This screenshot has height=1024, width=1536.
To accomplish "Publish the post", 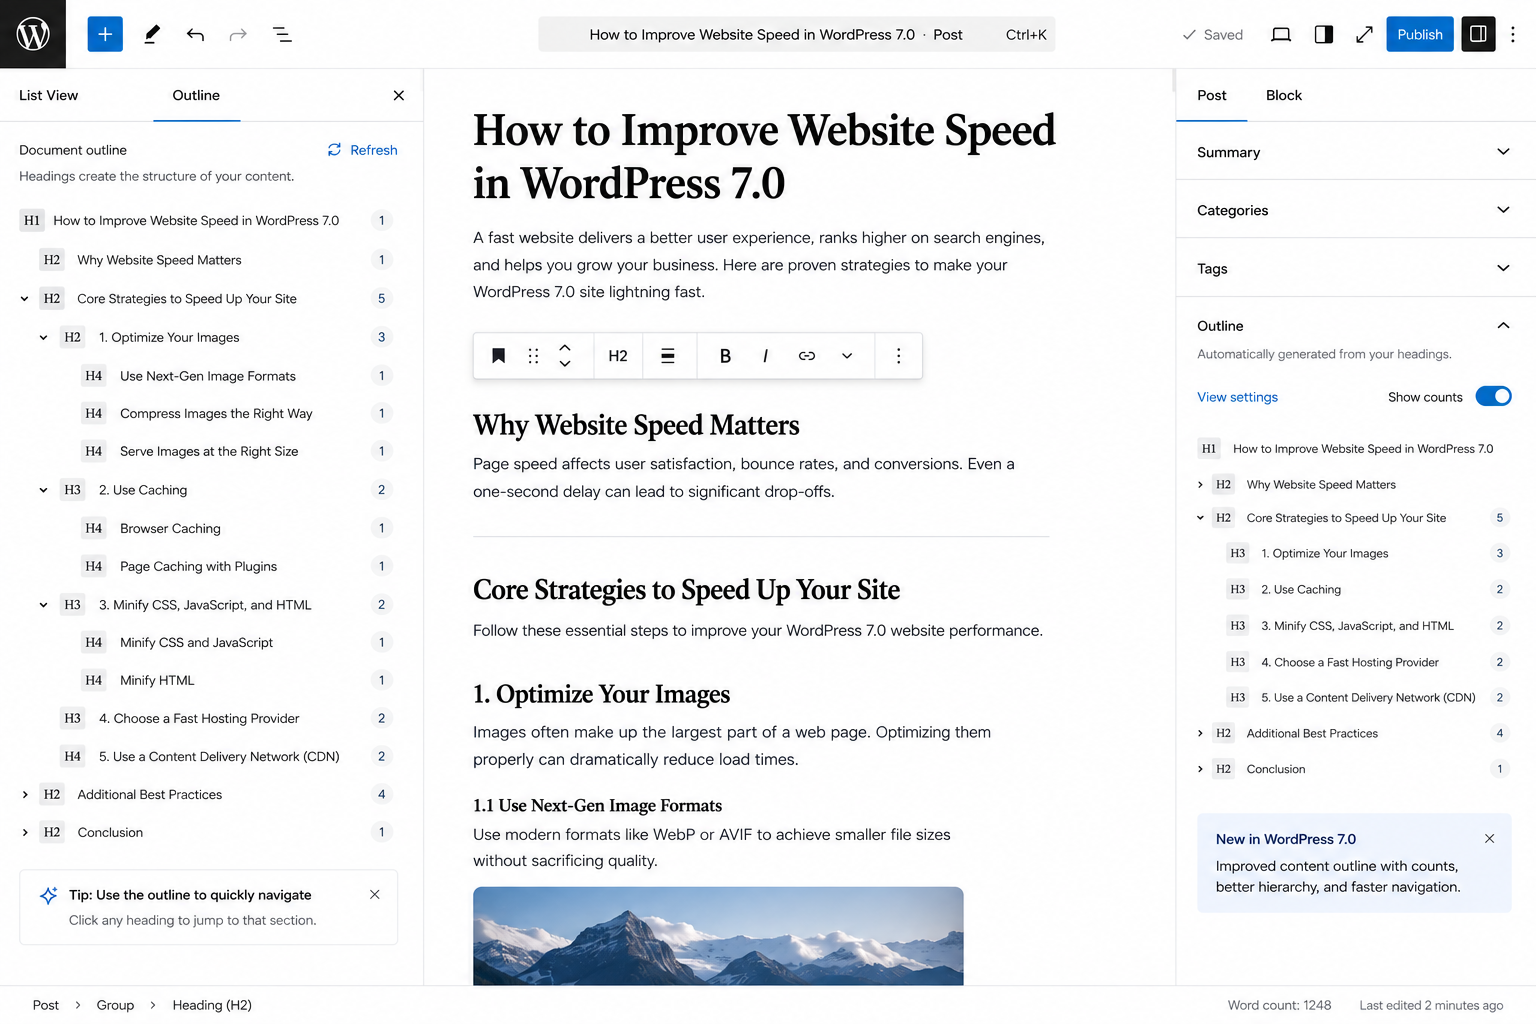I will click(x=1420, y=34).
